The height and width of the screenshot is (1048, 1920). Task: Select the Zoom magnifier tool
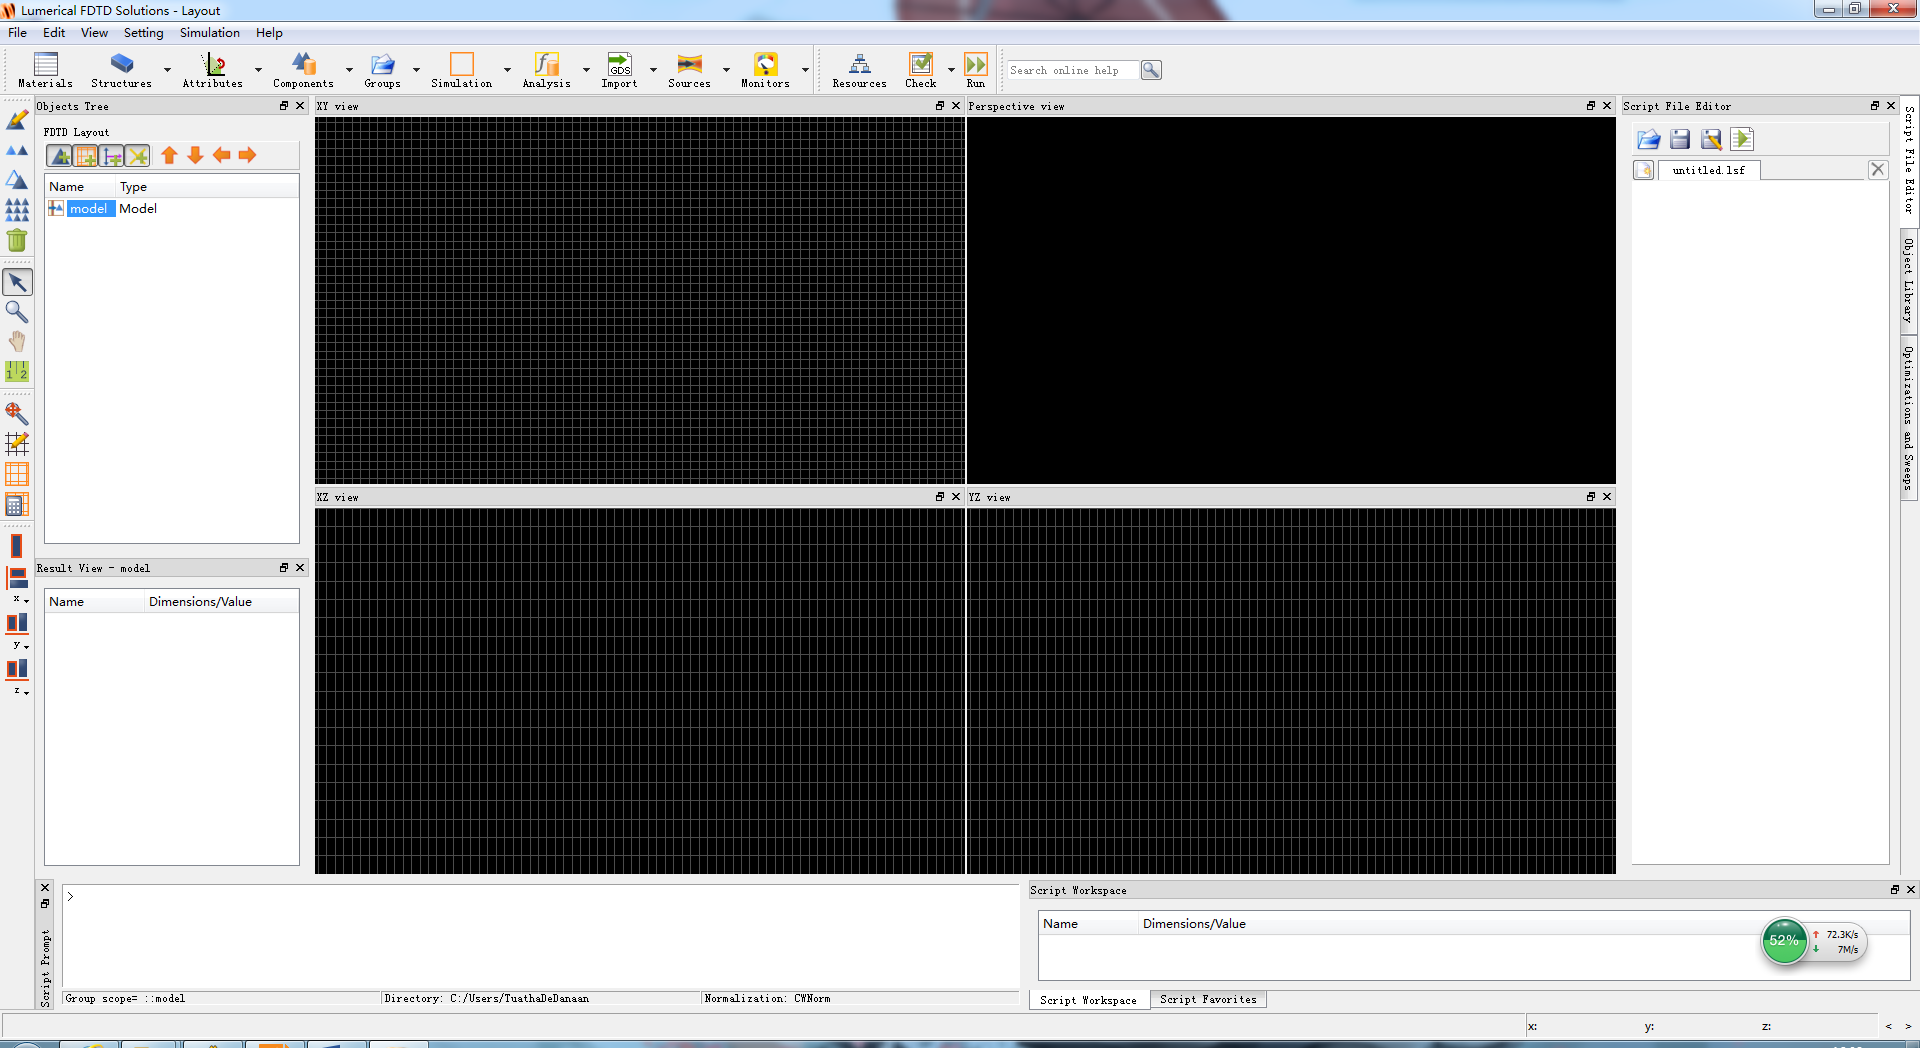tap(17, 312)
